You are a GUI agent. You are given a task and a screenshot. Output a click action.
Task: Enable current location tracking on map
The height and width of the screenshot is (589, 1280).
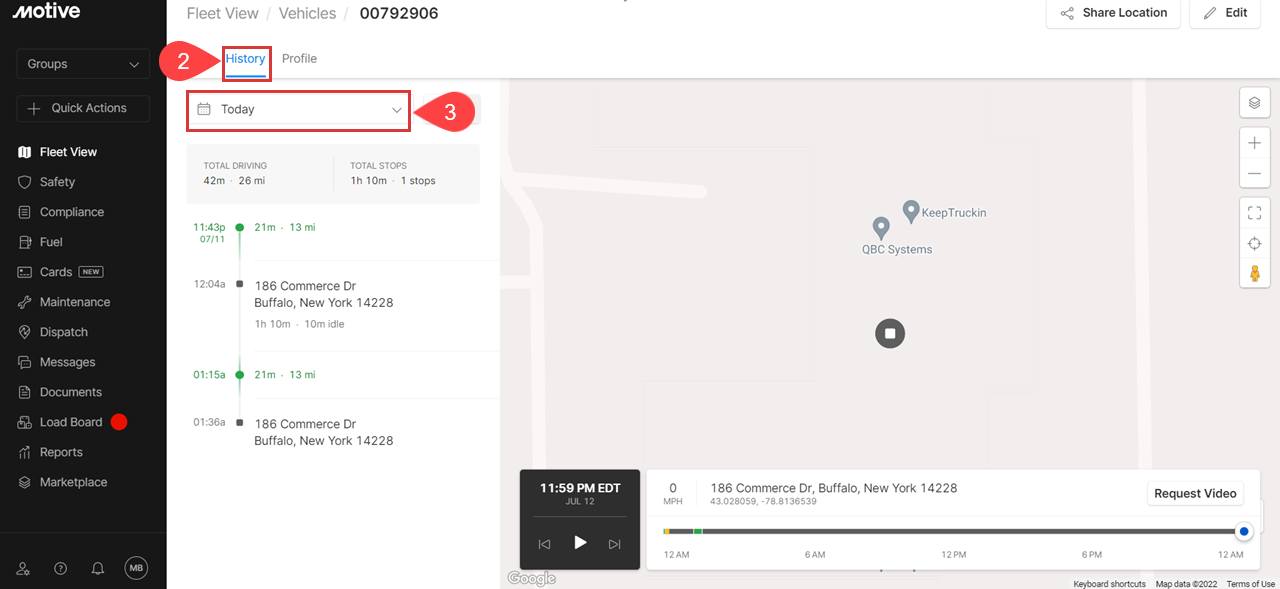tap(1254, 242)
